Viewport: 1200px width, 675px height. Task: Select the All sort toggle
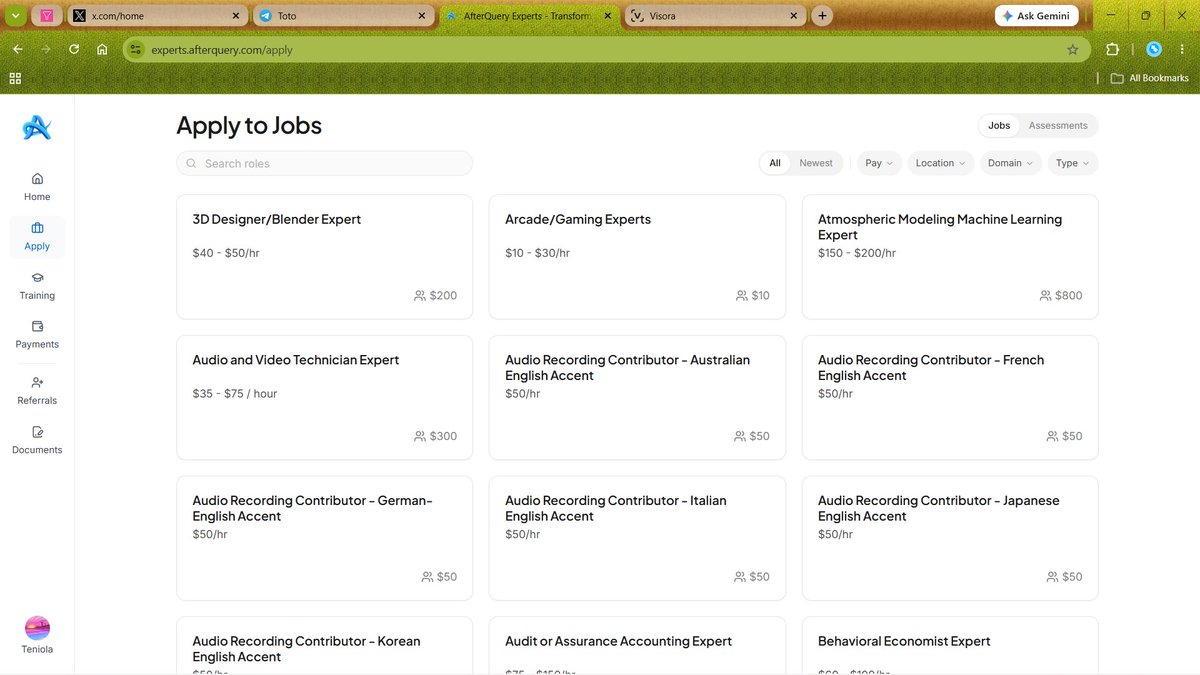pos(775,163)
